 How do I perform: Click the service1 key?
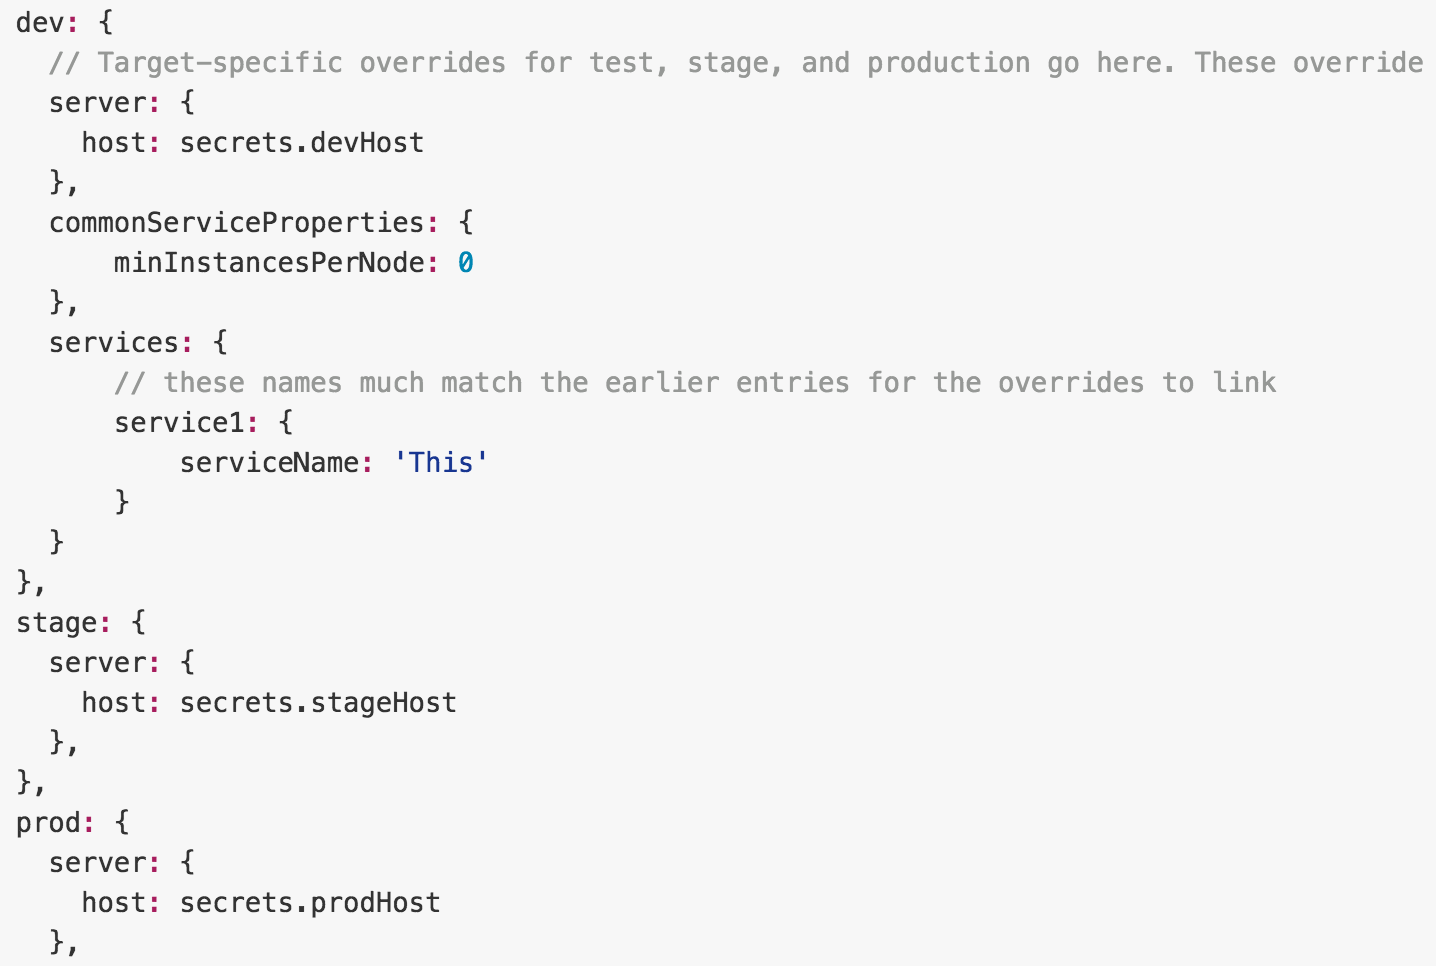[x=179, y=423]
